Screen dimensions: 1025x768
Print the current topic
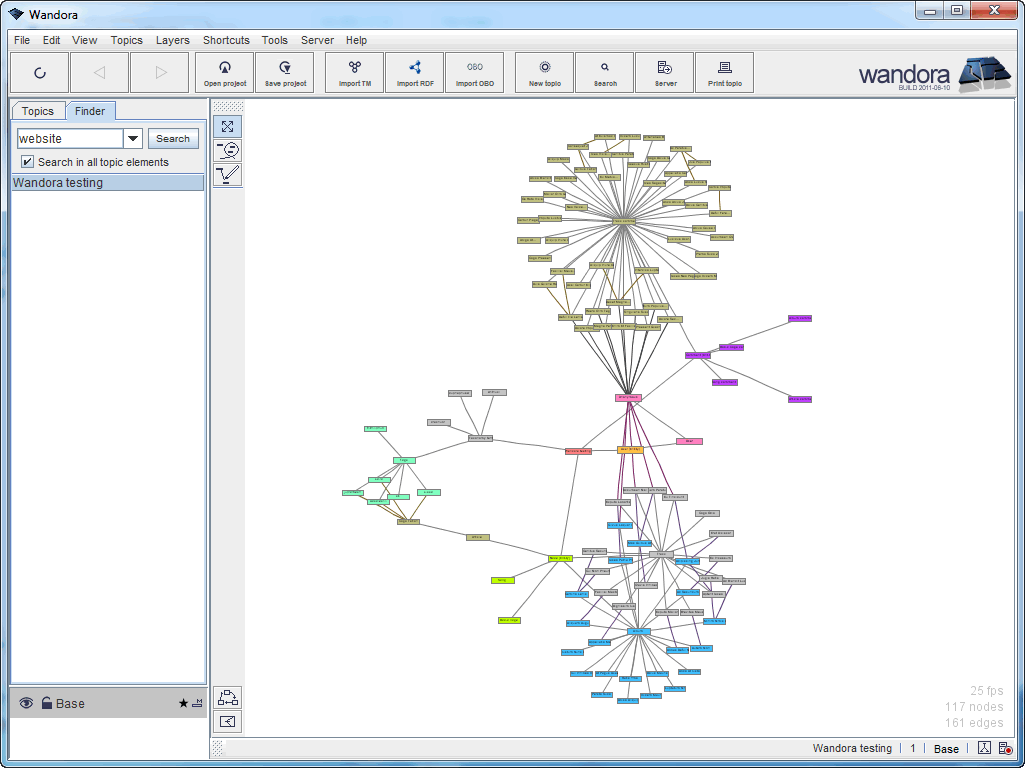724,72
